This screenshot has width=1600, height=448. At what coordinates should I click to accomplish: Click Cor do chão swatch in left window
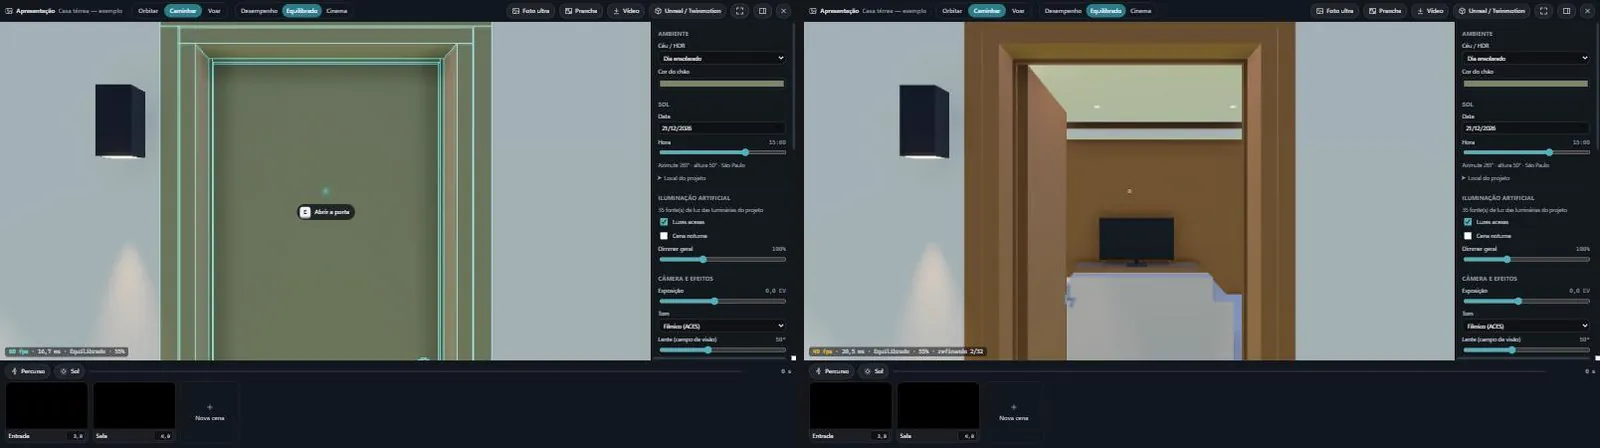click(721, 84)
